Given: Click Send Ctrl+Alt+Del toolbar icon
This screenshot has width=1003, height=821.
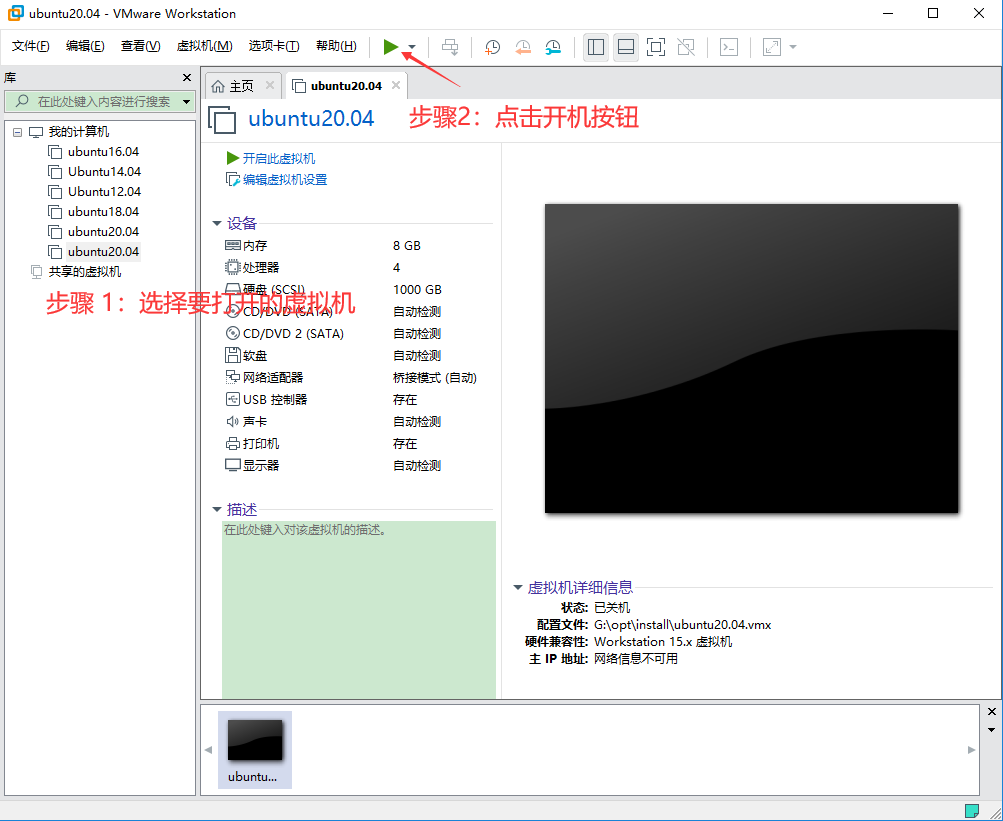Looking at the screenshot, I should [450, 47].
